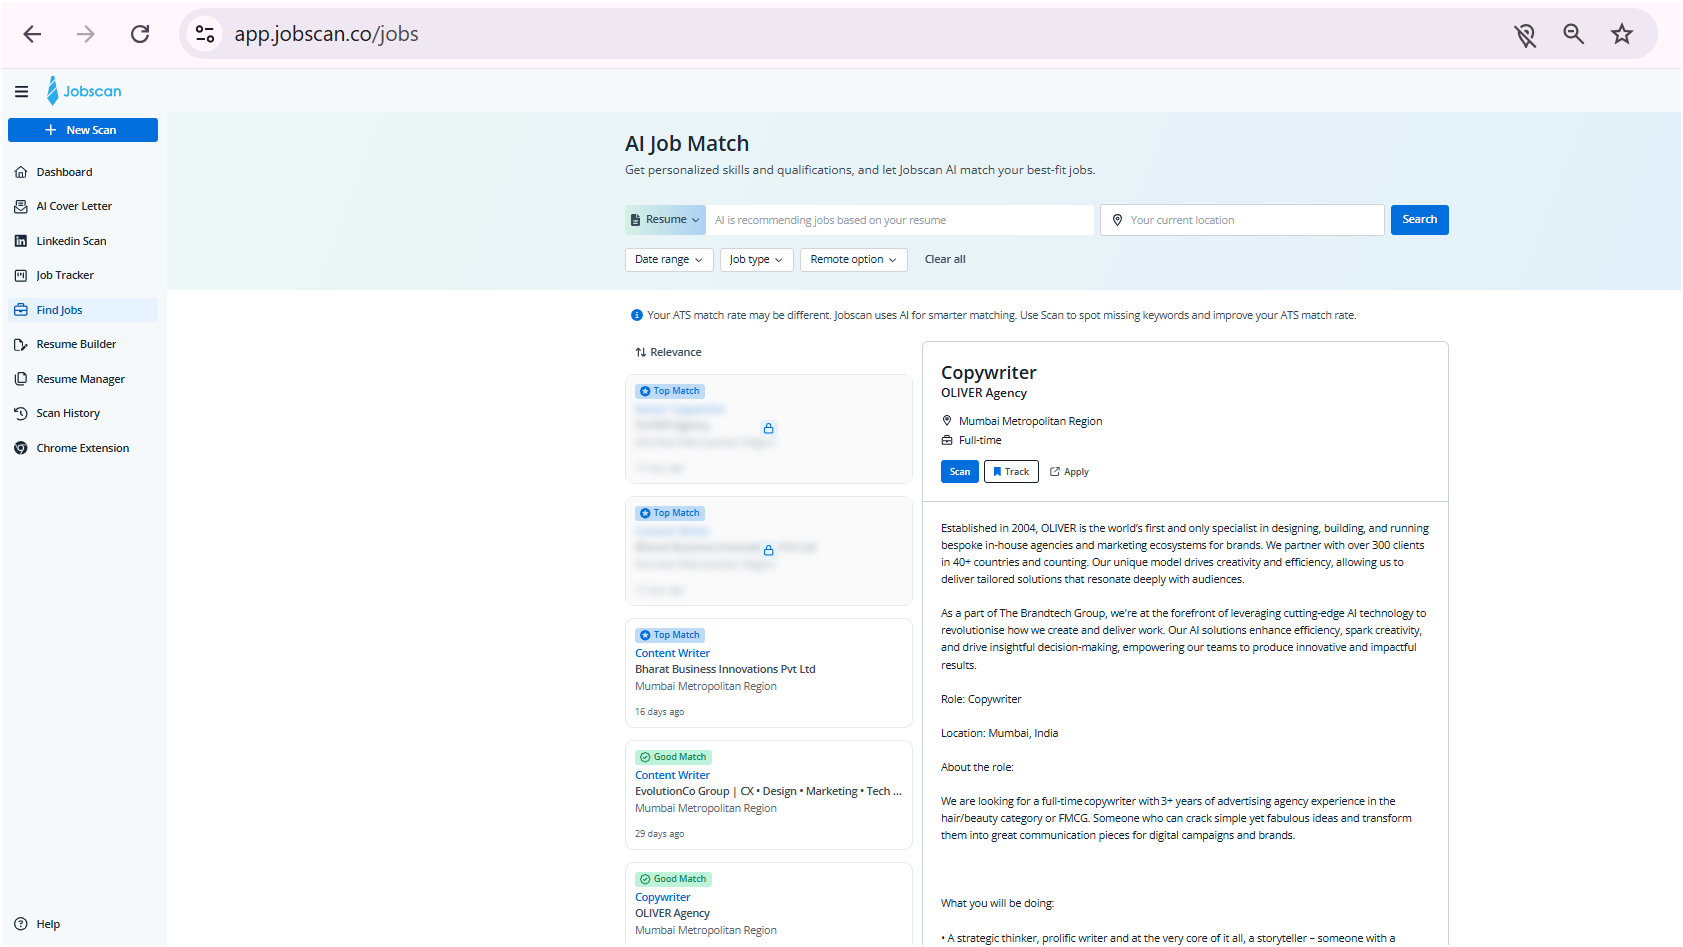The width and height of the screenshot is (1683, 947).
Task: Click the Find Jobs briefcase icon
Action: [x=21, y=310]
